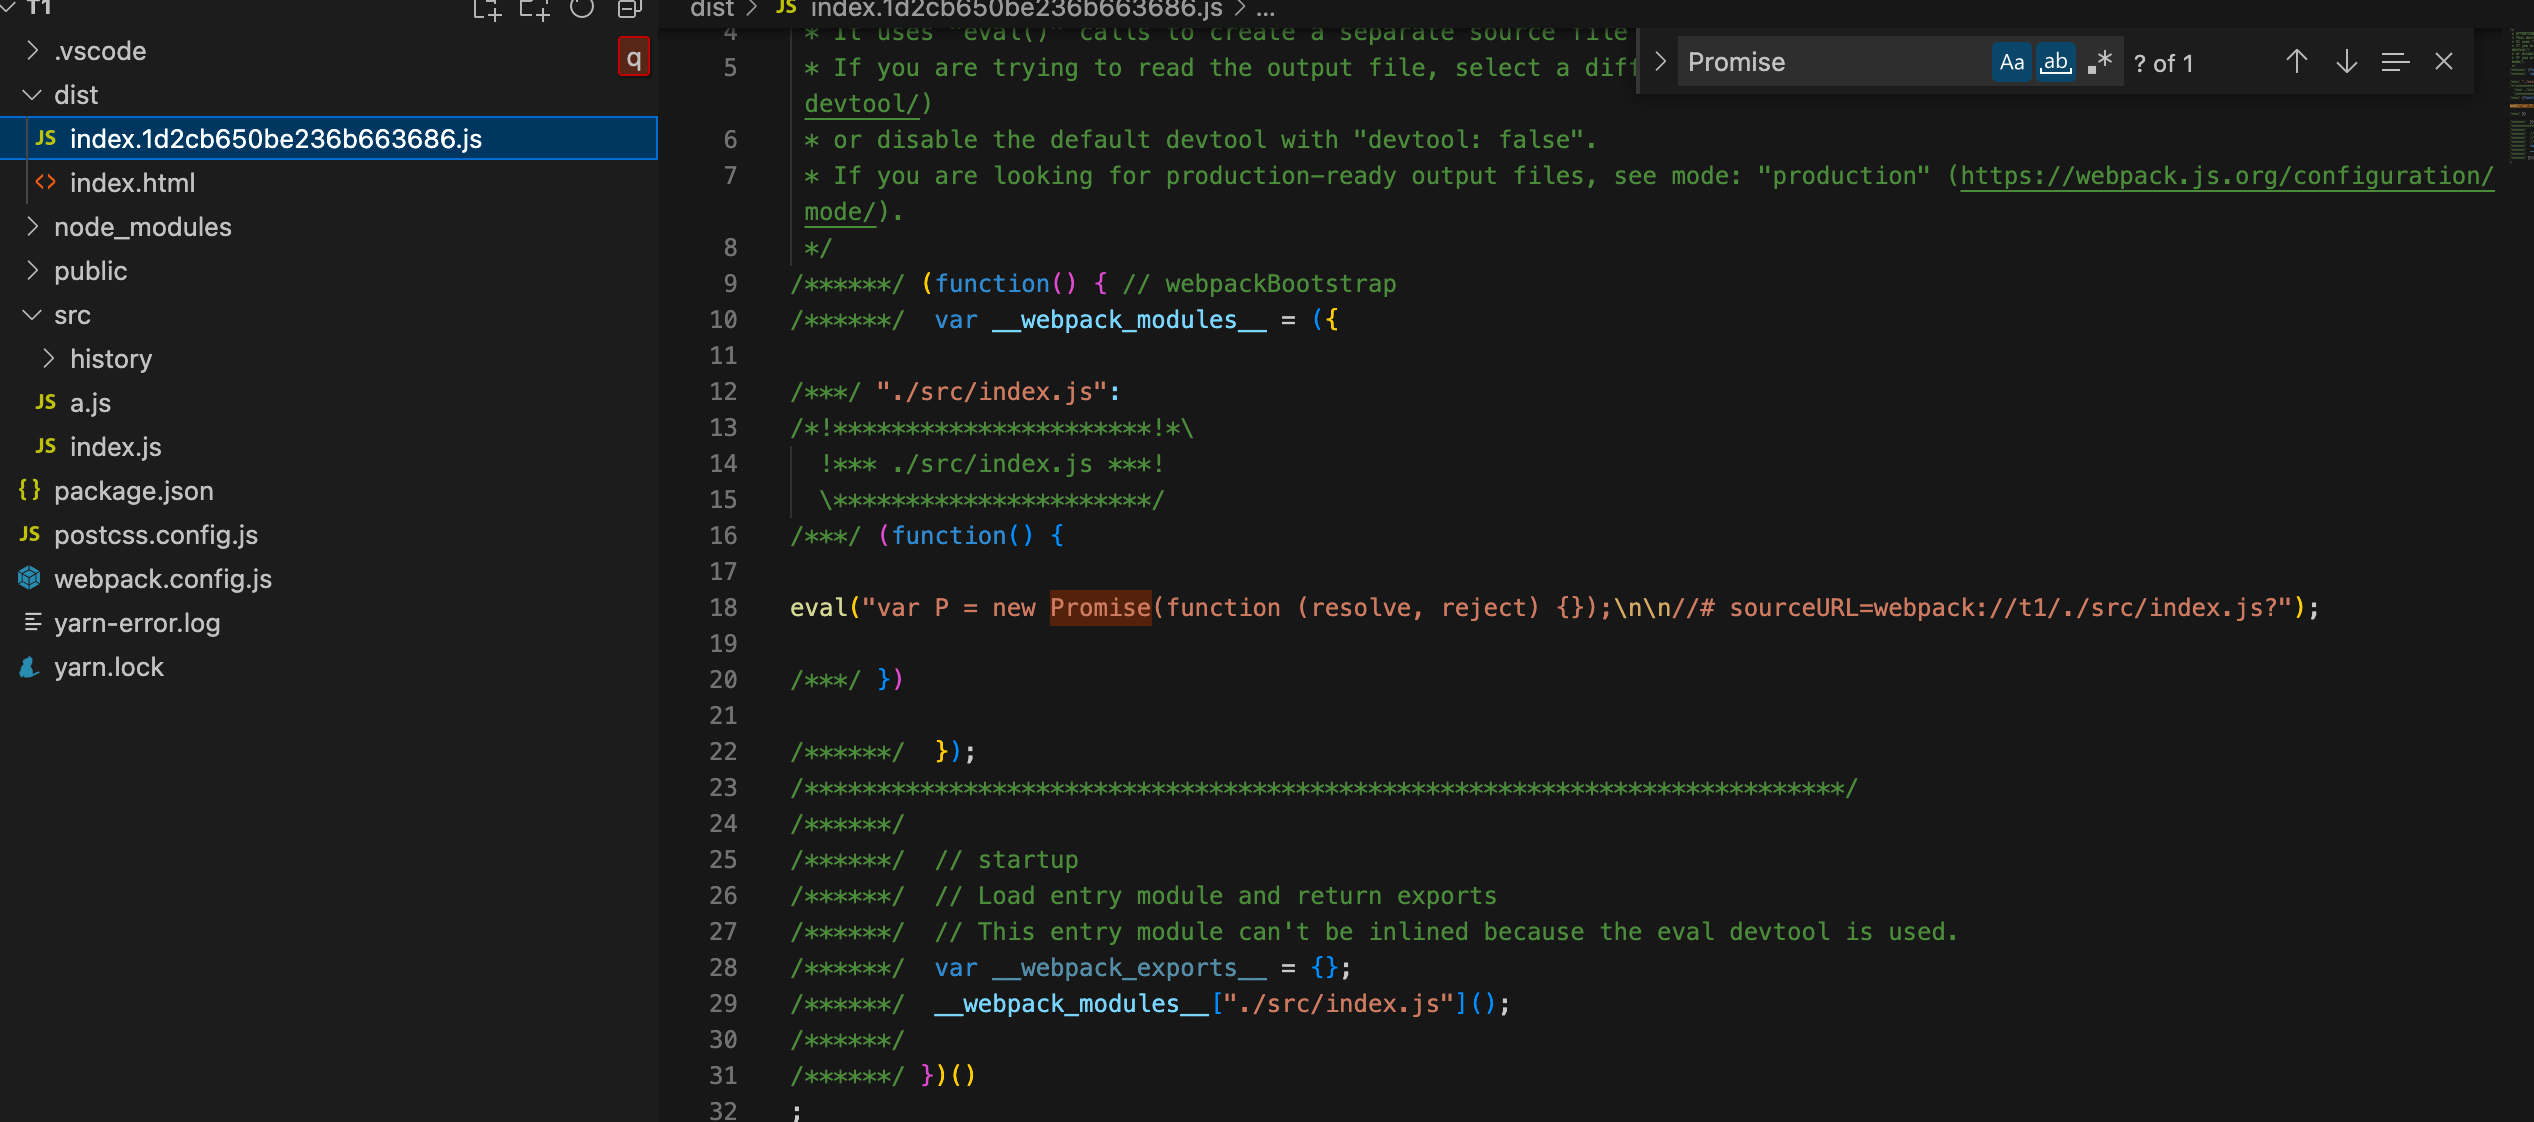Click dist segment in breadcrumb
This screenshot has width=2534, height=1122.
point(712,10)
